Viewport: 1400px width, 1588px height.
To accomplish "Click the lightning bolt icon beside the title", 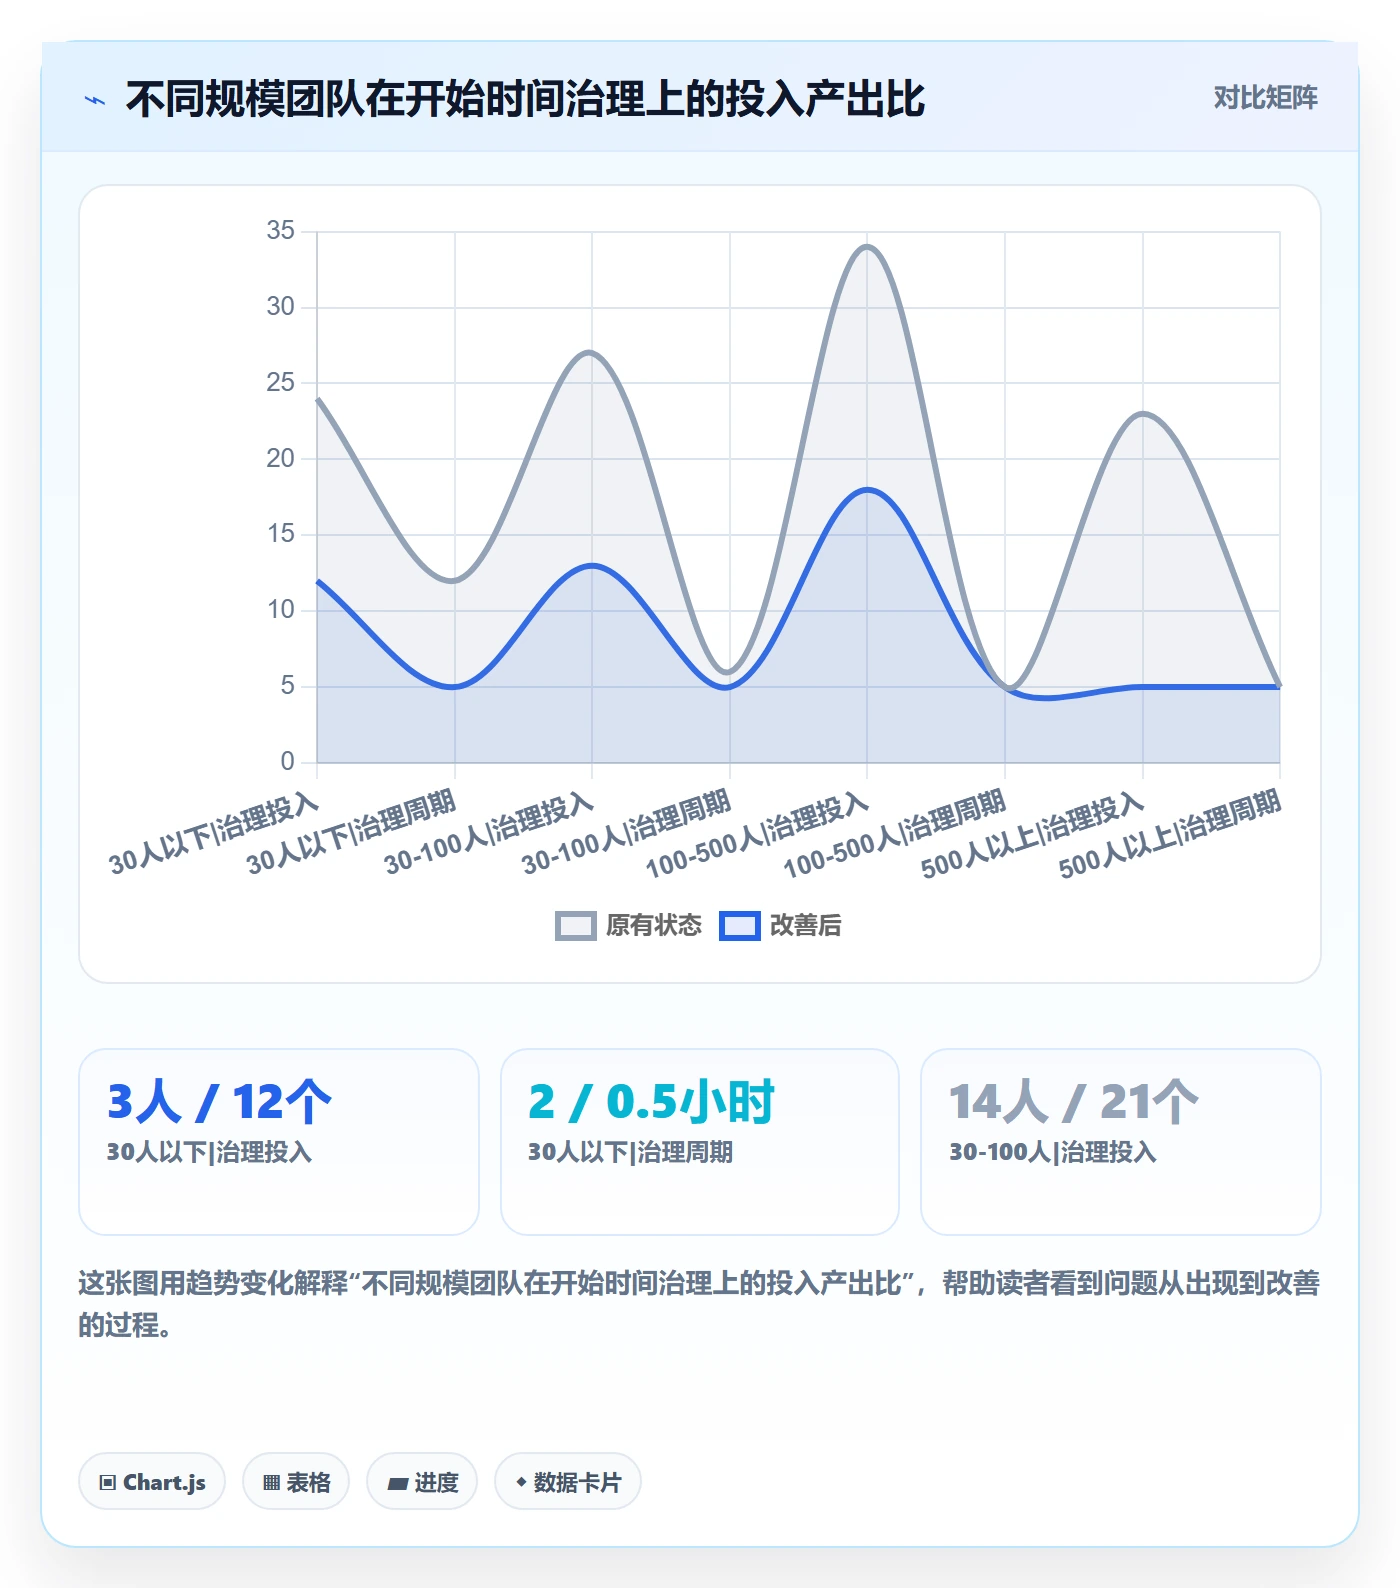I will (95, 100).
